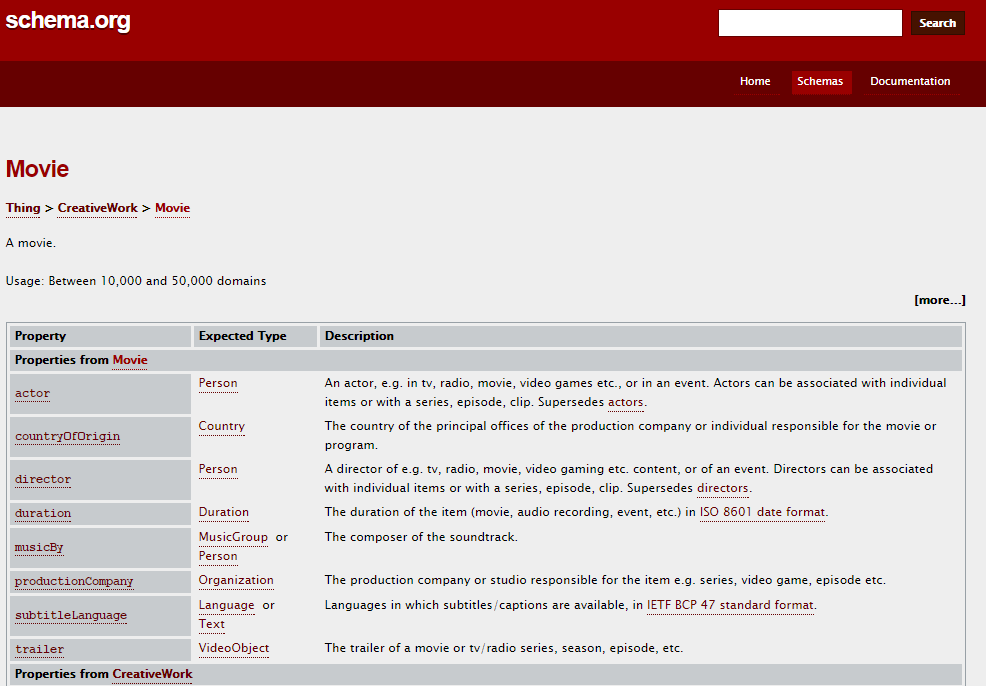The image size is (986, 686).
Task: Click the trailer description text
Action: tap(504, 648)
